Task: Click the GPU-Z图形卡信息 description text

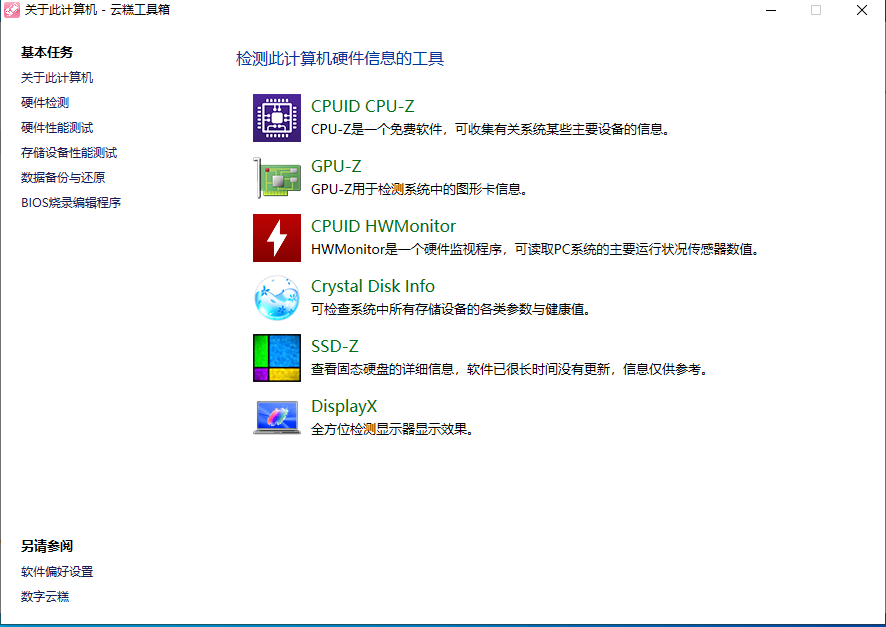Action: click(x=420, y=189)
